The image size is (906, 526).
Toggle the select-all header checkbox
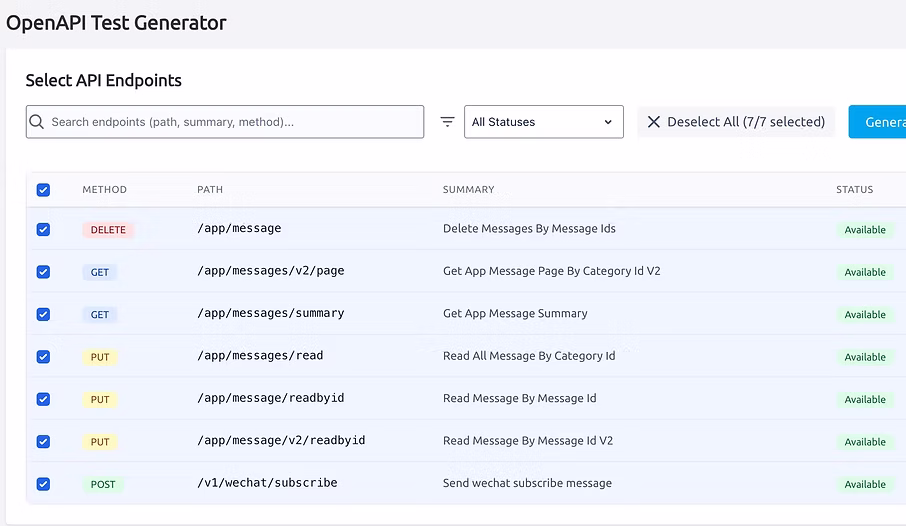[x=43, y=190]
